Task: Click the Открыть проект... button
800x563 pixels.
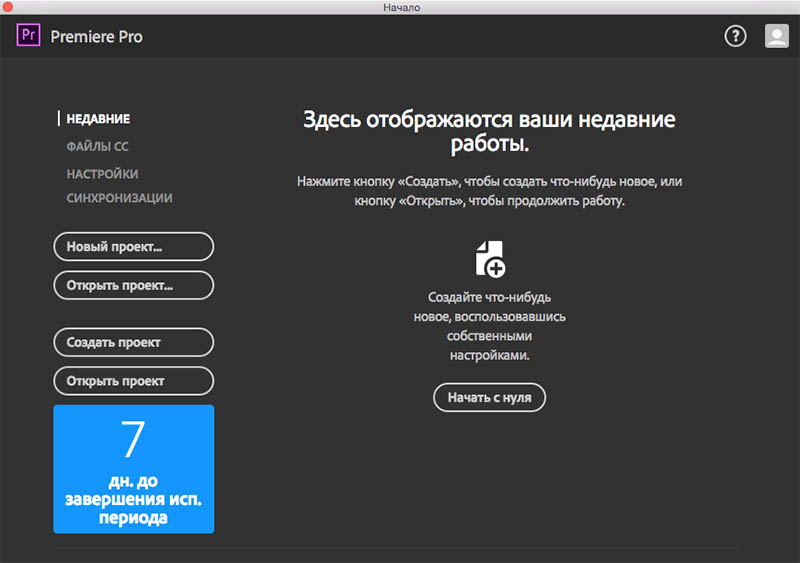Action: point(134,285)
